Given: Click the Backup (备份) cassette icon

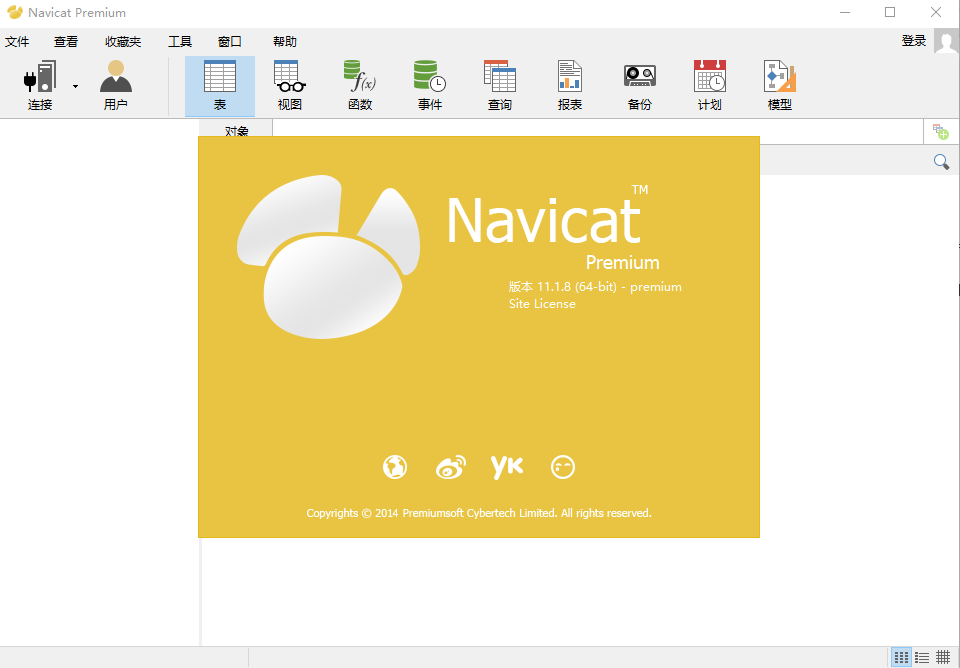Looking at the screenshot, I should point(640,85).
